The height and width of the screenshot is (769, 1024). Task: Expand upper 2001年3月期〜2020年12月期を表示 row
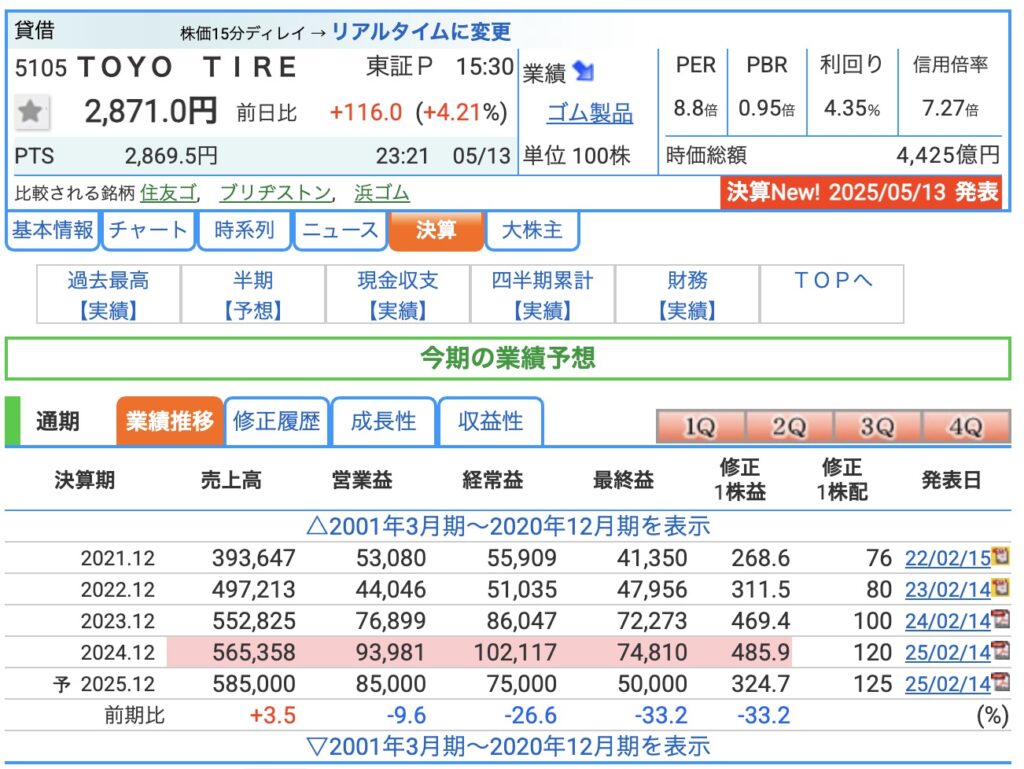coord(508,526)
